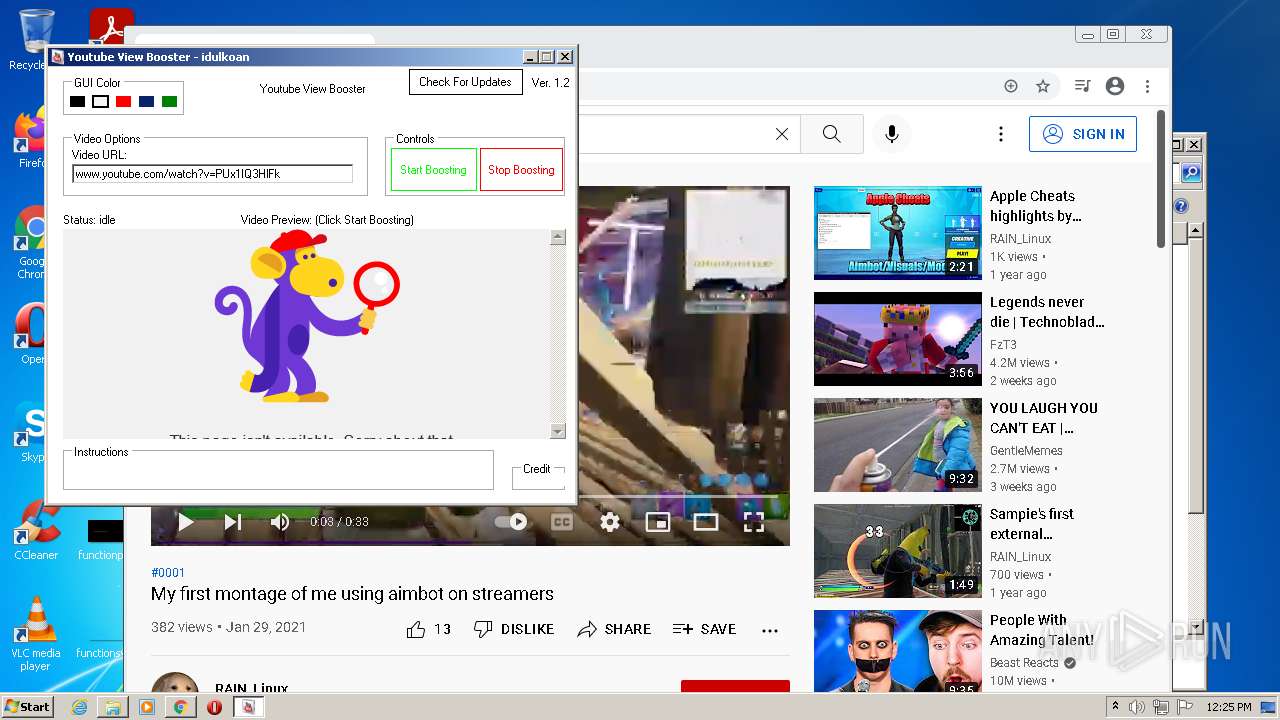Click the Windows Start button
The image size is (1280, 720).
28,706
